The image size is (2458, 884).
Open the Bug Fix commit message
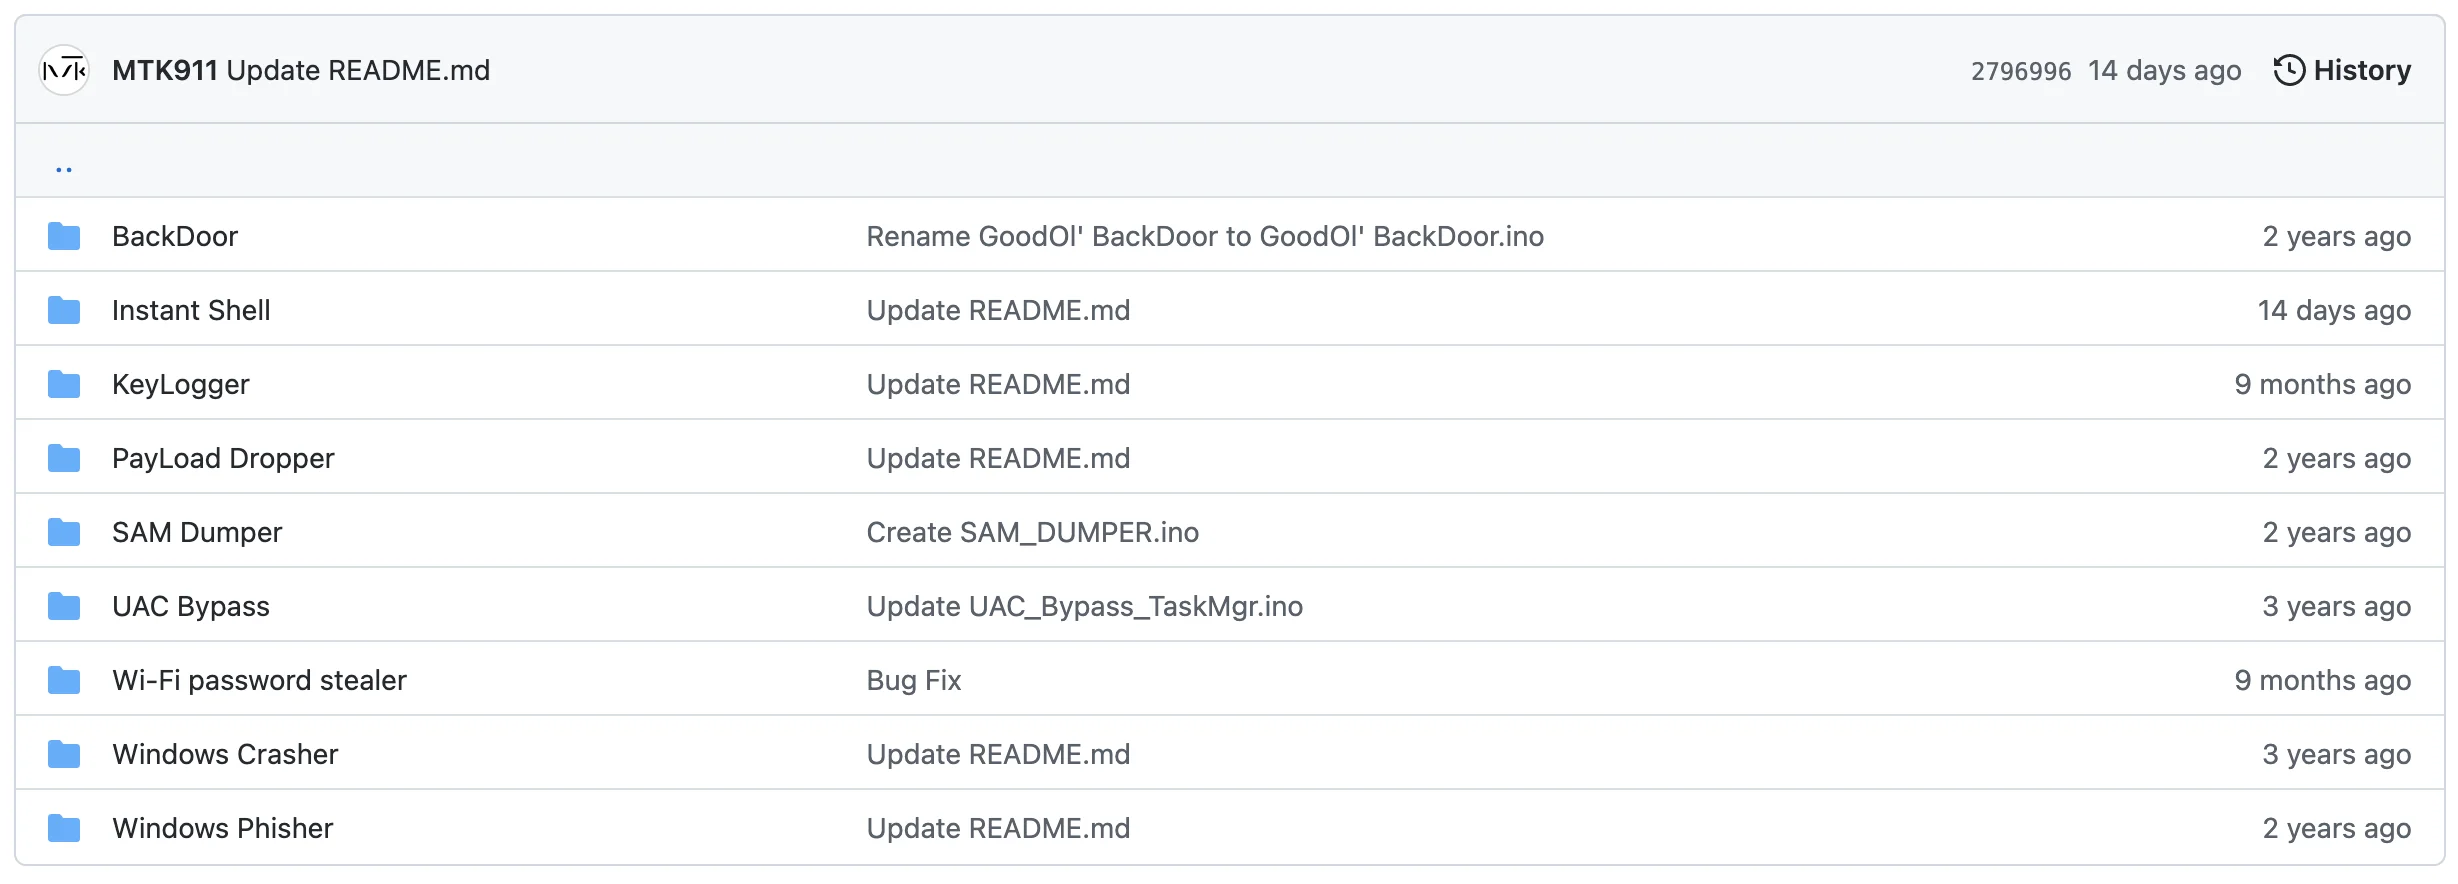pos(914,680)
